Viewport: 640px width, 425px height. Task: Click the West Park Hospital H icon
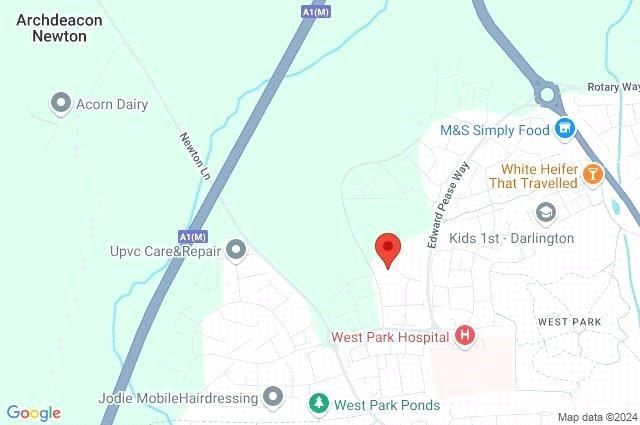pos(464,336)
